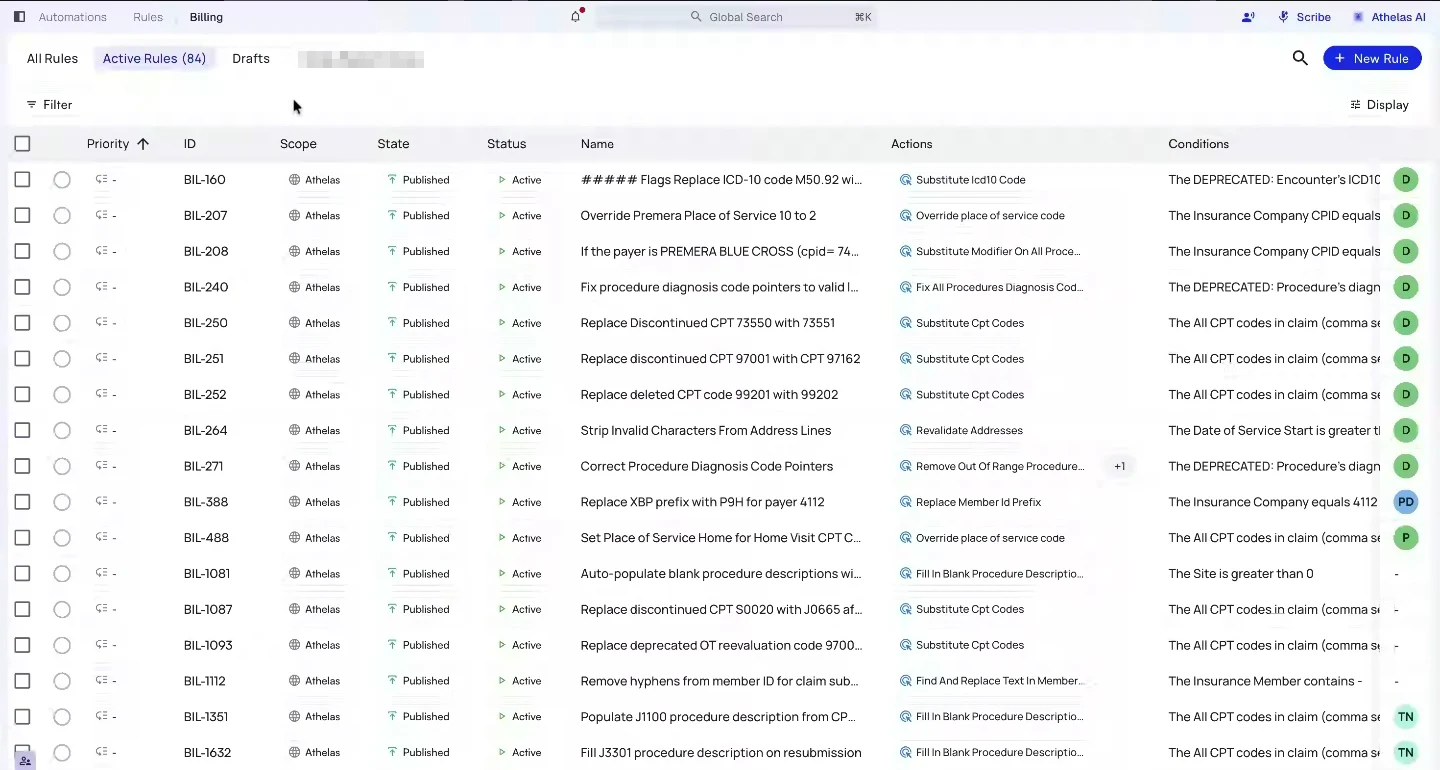Check the box for BIL-160
This screenshot has width=1440, height=770.
tap(22, 180)
